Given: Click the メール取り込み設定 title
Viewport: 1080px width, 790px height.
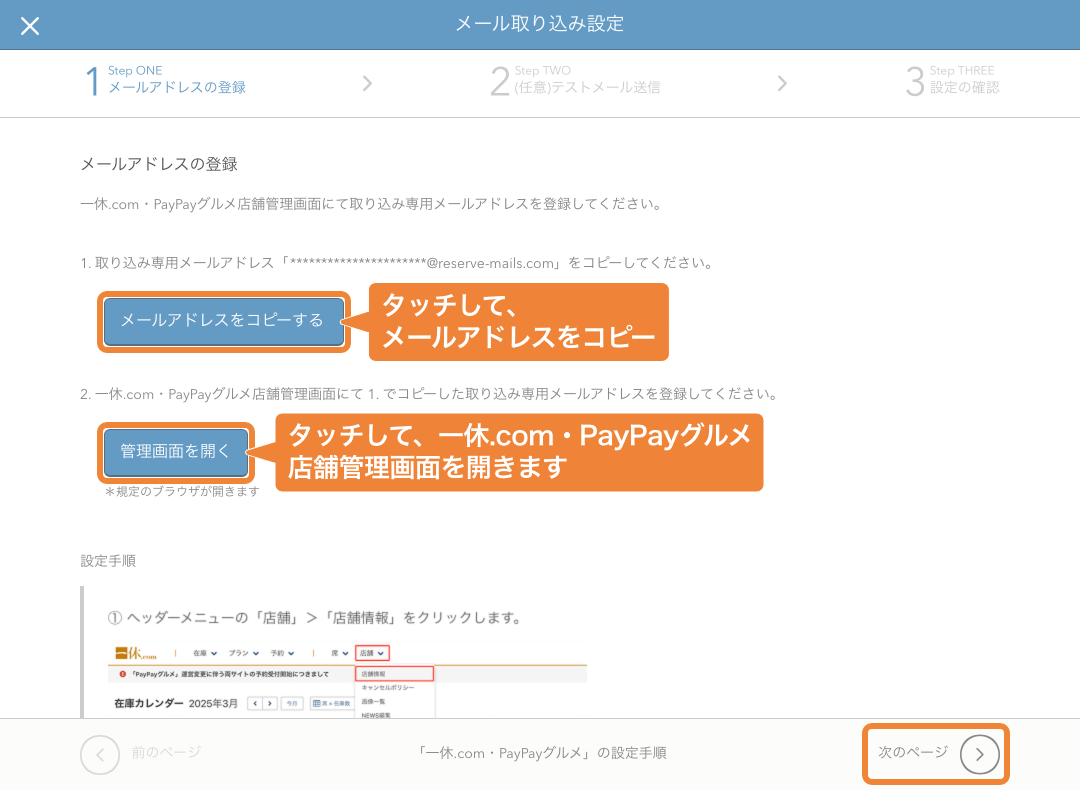Looking at the screenshot, I should coord(540,24).
